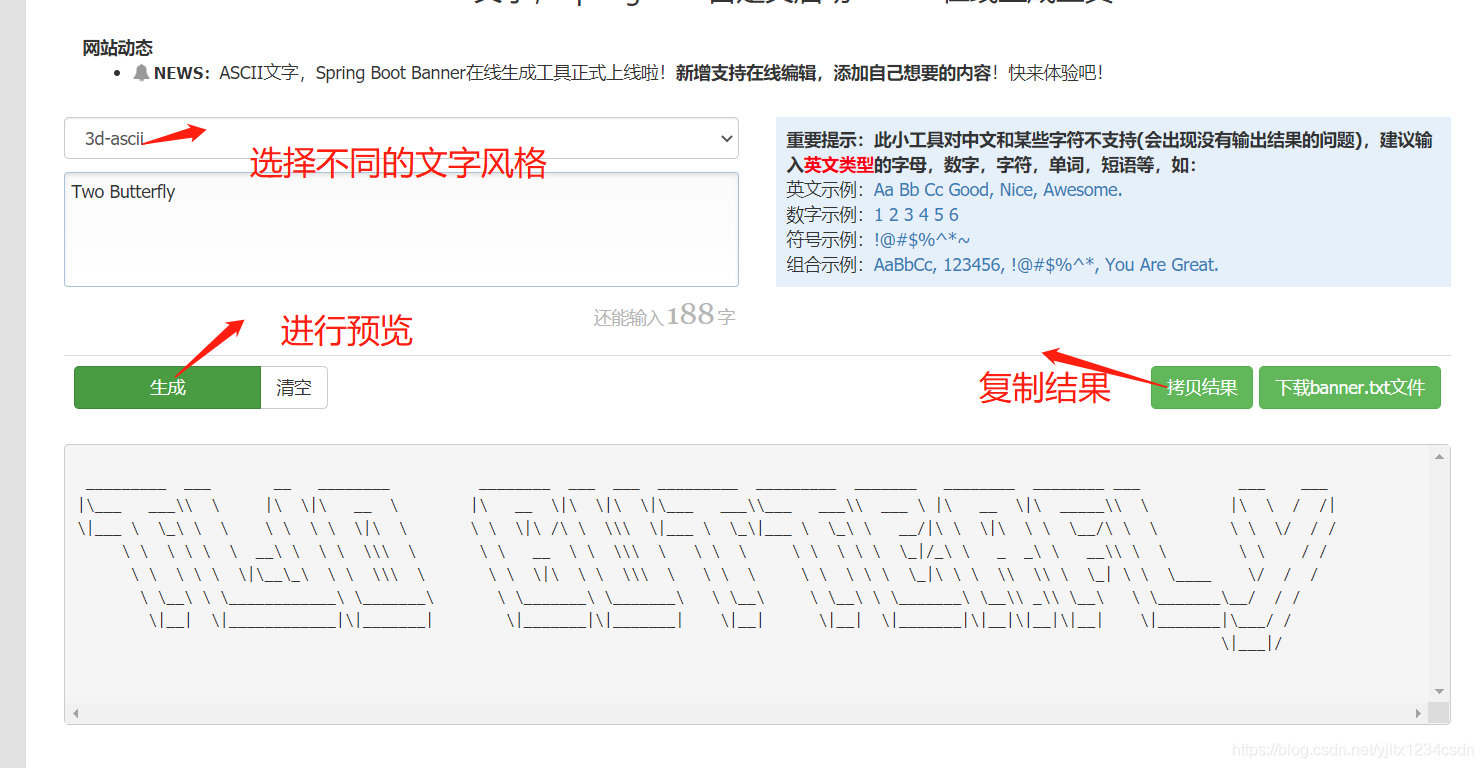Click the 'You Are Great' example link

coord(1160,264)
